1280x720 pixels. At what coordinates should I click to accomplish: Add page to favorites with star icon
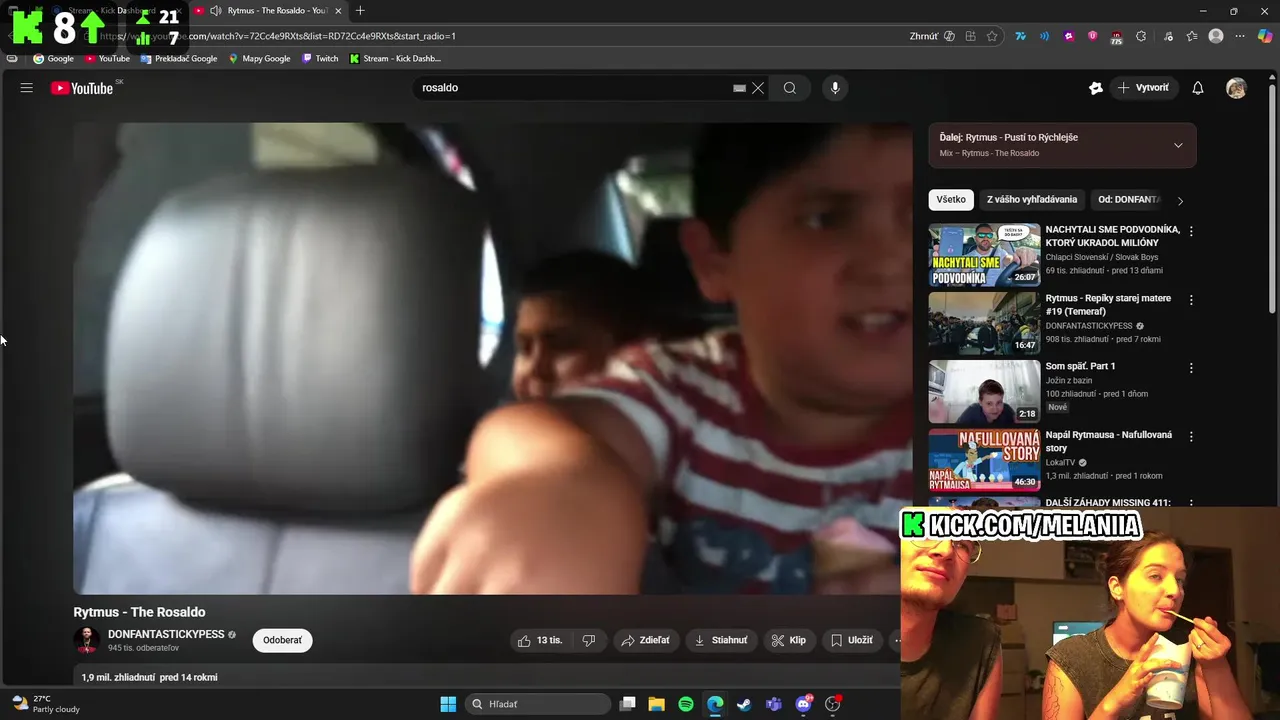[992, 36]
